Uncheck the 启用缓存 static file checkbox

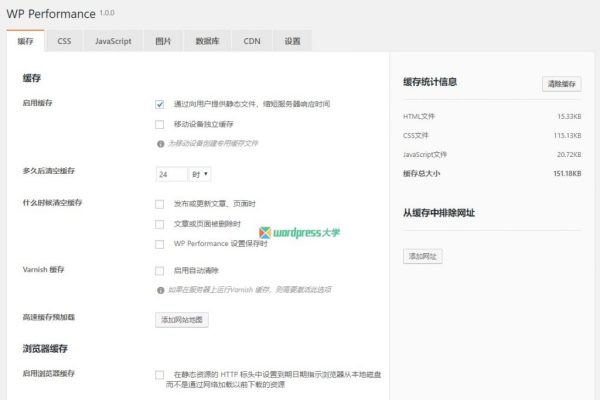tap(160, 103)
